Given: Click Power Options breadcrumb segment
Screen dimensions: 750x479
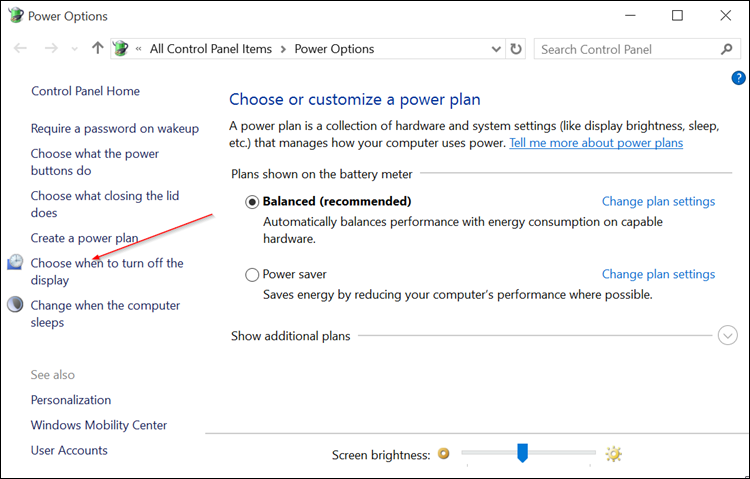Looking at the screenshot, I should [334, 49].
